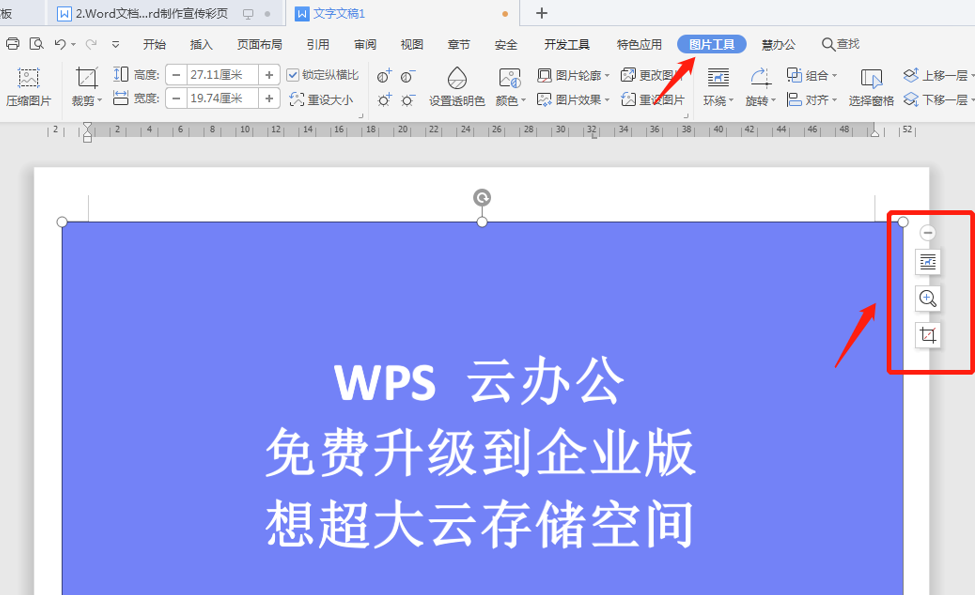Click 上移一层 bring forward button
This screenshot has height=595, width=975.
pyautogui.click(x=936, y=75)
